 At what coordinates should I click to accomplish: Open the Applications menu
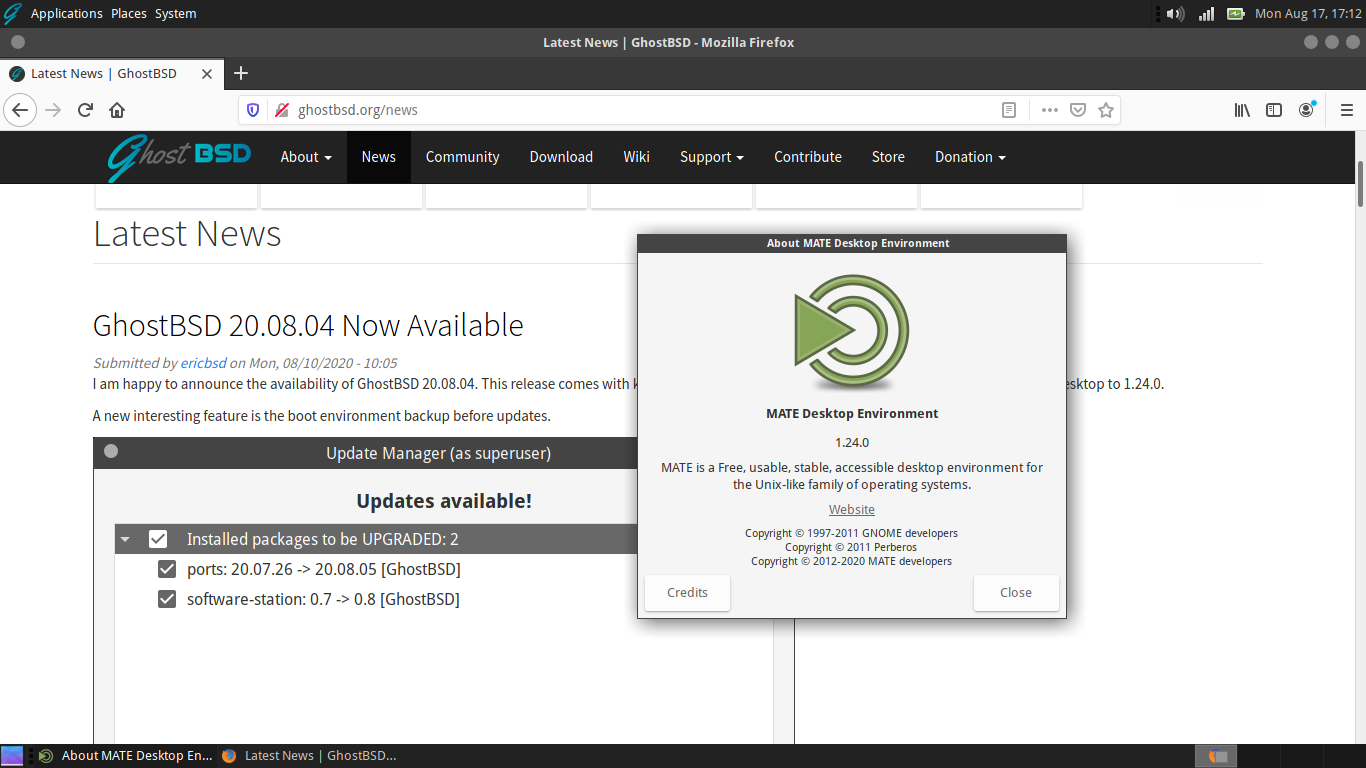coord(66,14)
